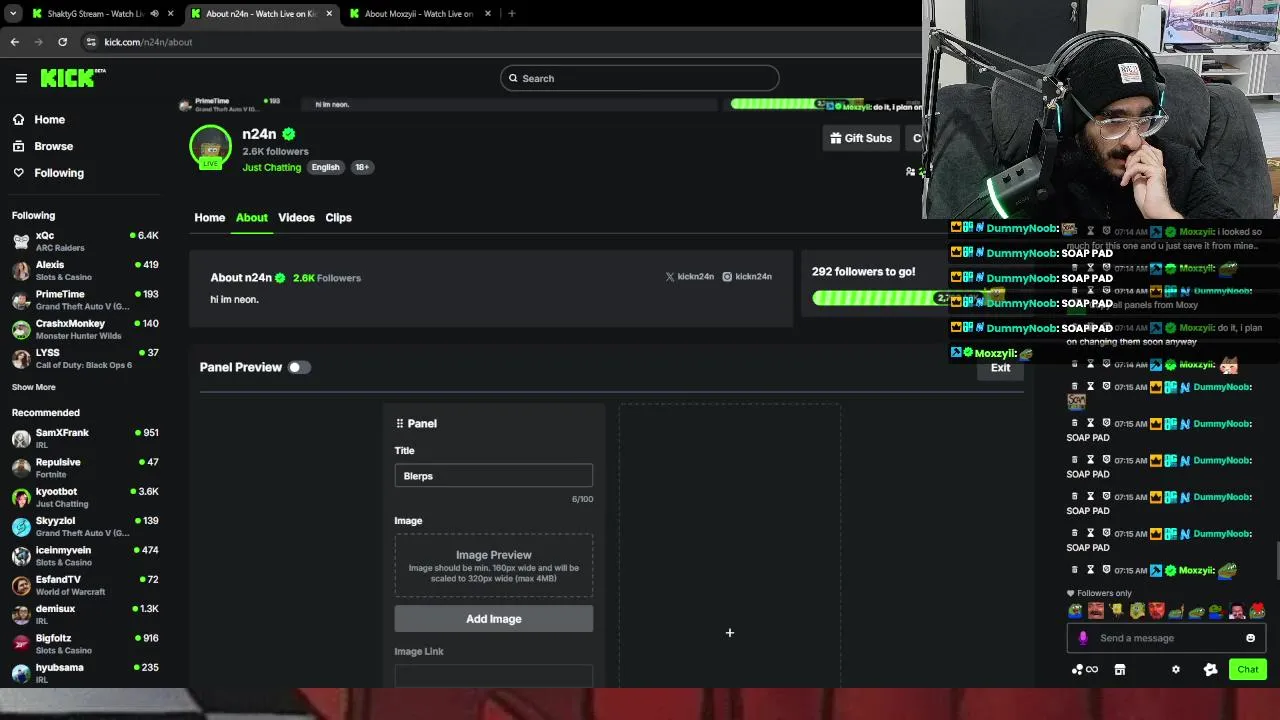Click the Panel drag handle icon
The width and height of the screenshot is (1280, 720).
[400, 424]
